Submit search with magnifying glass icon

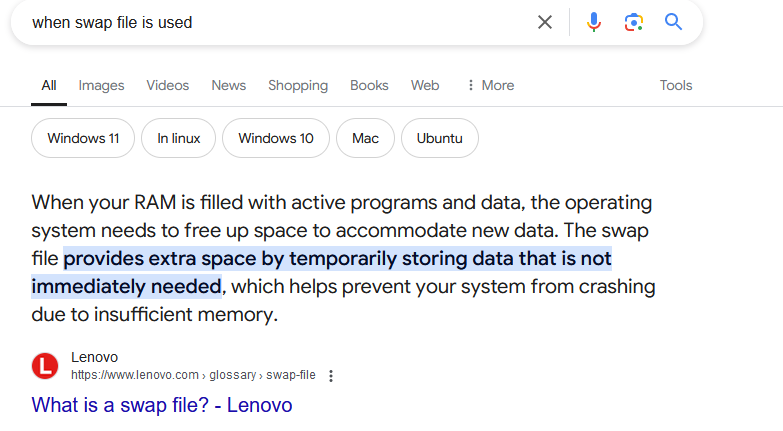click(673, 22)
